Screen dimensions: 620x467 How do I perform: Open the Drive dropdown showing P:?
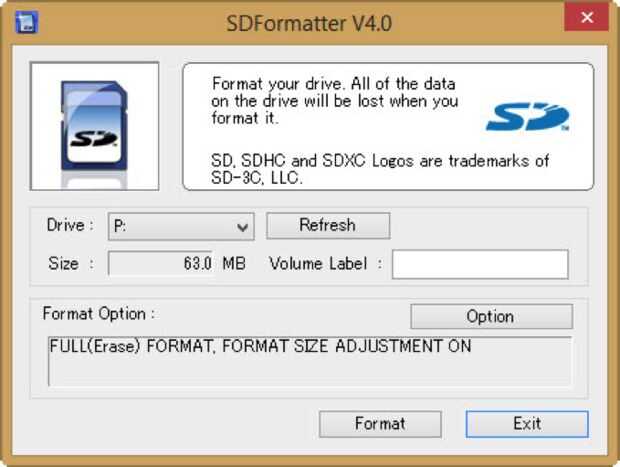pyautogui.click(x=181, y=227)
